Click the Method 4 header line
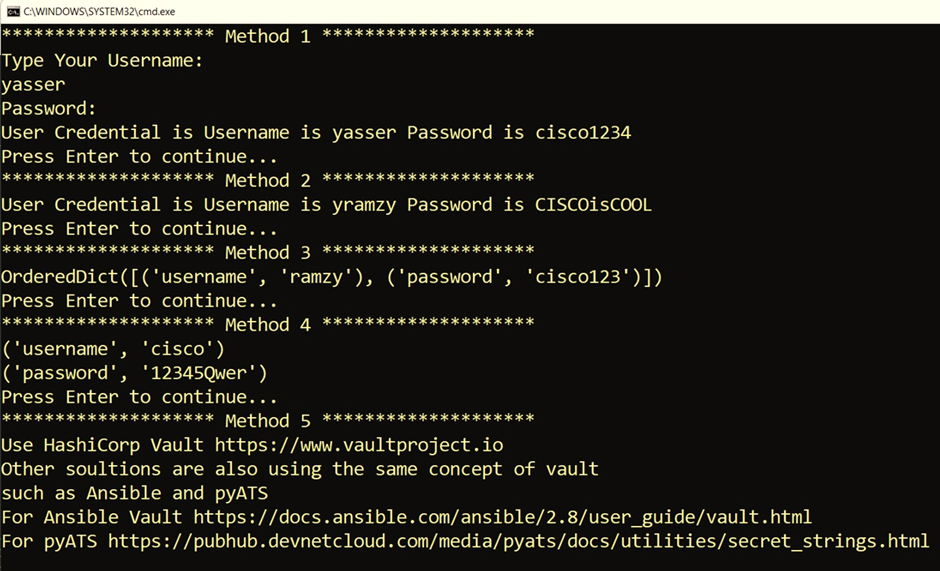940x571 pixels. [x=267, y=324]
